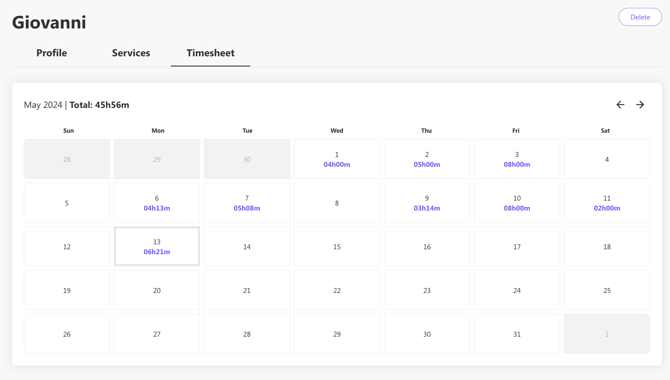Click the Delete button
Viewport: 670px width, 380px height.
640,17
